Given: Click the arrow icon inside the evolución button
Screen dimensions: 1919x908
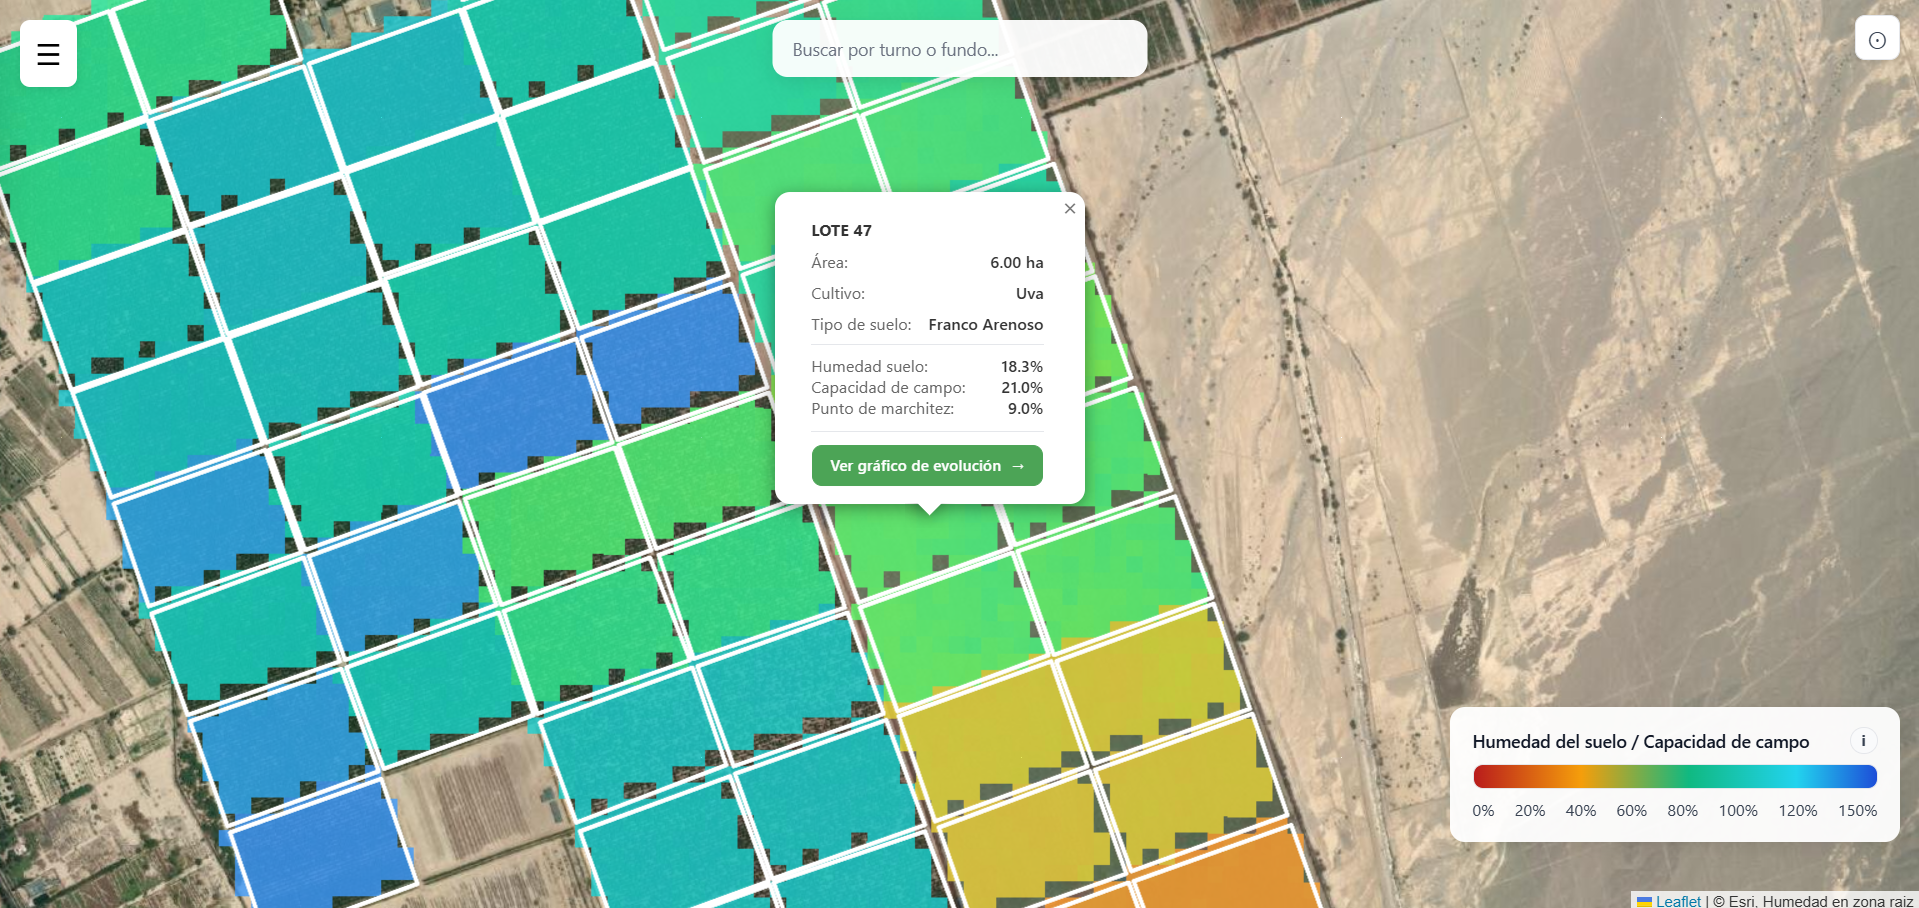Looking at the screenshot, I should 1019,465.
